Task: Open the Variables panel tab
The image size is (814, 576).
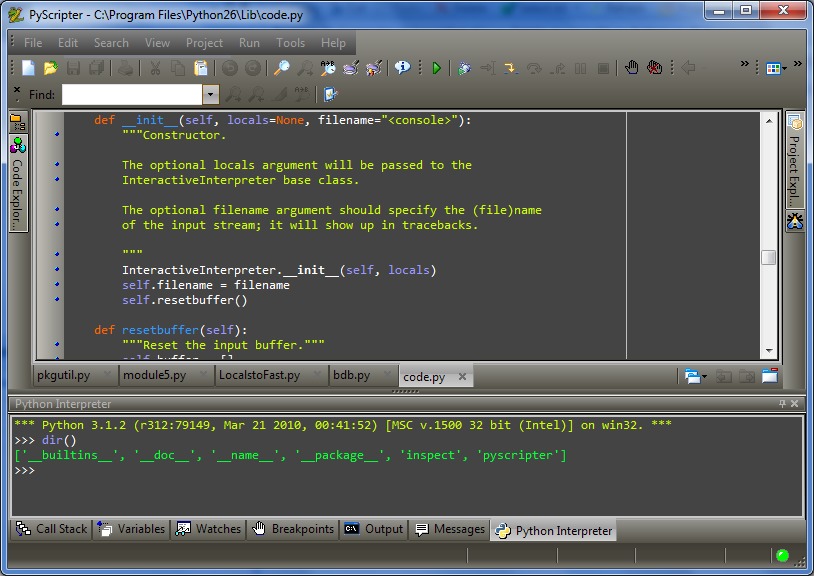Action: click(131, 529)
